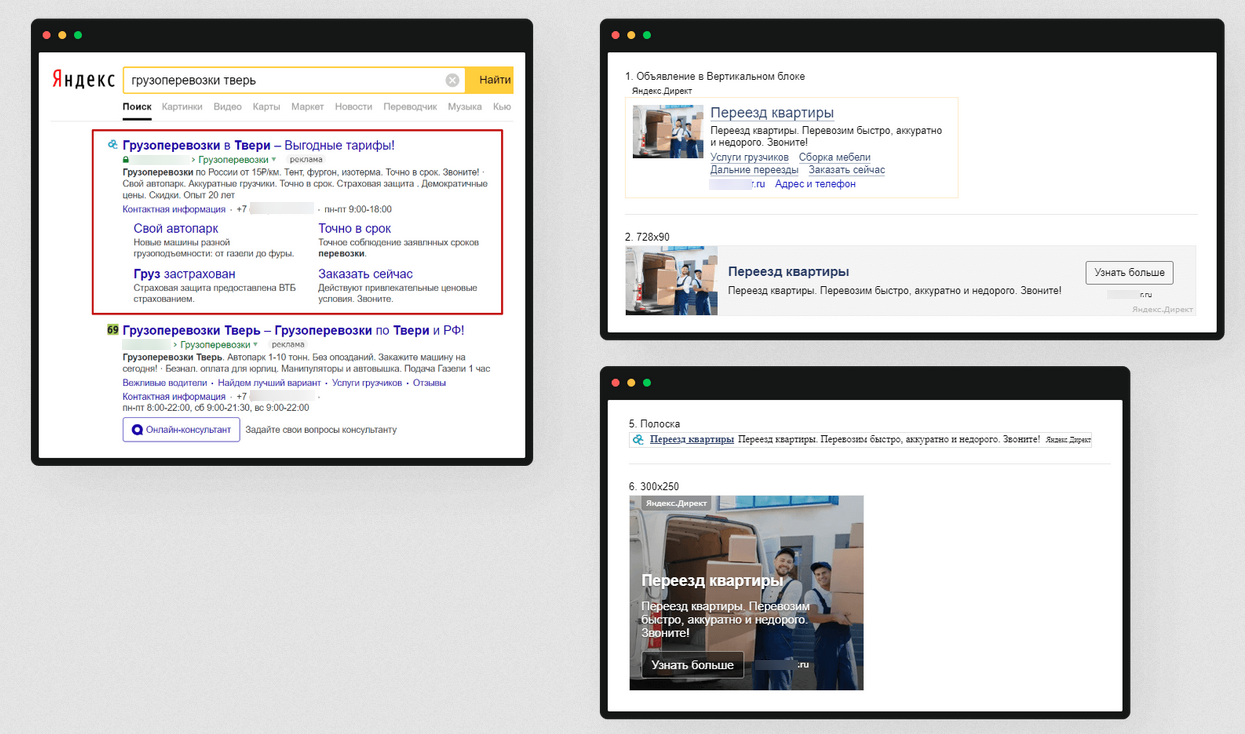Click the Отзывы link
Screen dimensions: 1245x734
pyautogui.click(x=429, y=383)
